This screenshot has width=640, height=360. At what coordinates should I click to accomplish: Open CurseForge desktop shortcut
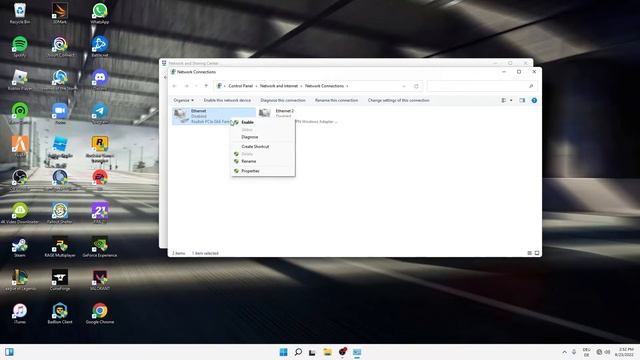click(60, 280)
